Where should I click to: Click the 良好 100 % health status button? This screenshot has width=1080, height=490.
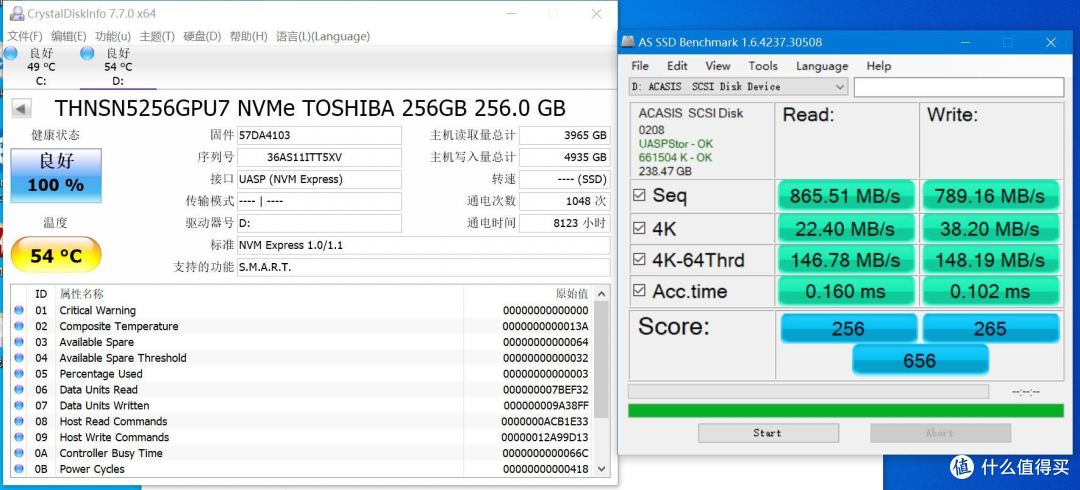click(x=56, y=175)
